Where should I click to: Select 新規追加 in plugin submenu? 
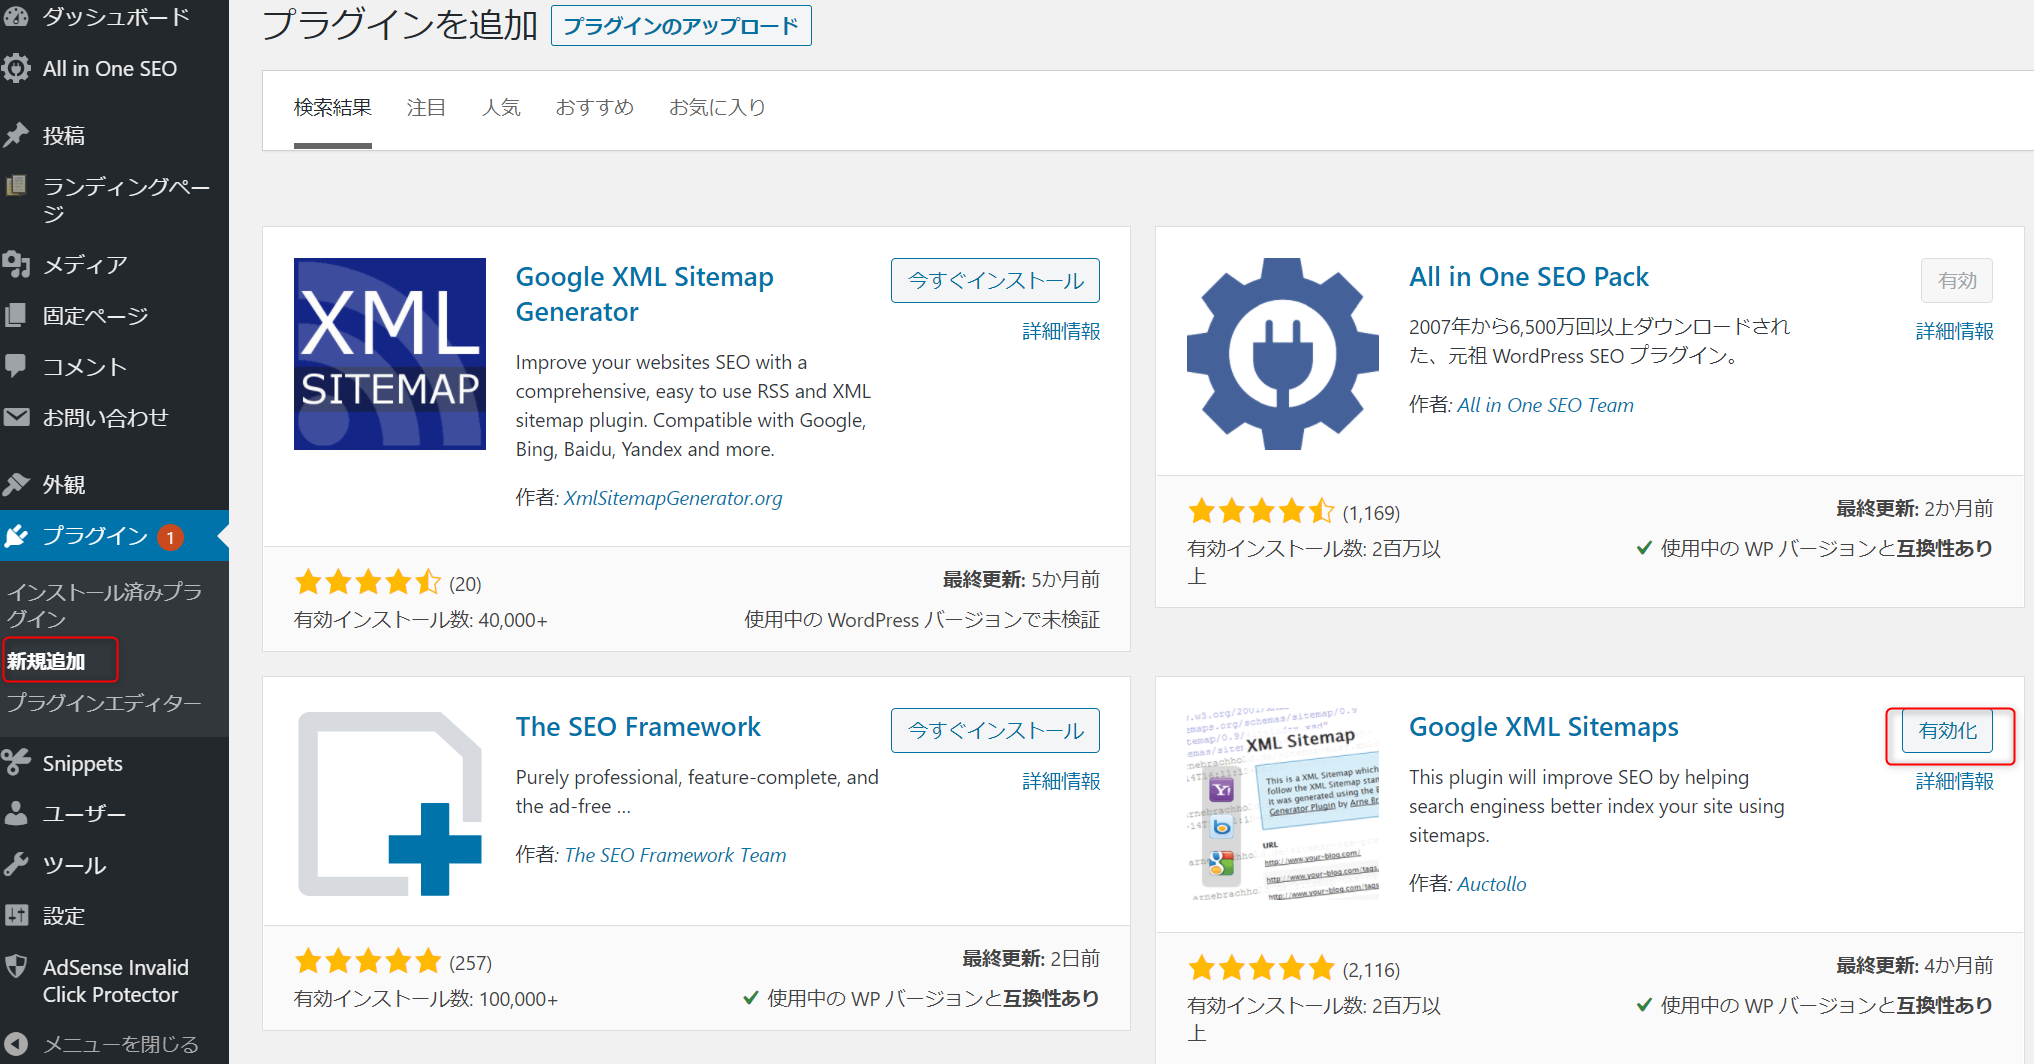click(46, 661)
